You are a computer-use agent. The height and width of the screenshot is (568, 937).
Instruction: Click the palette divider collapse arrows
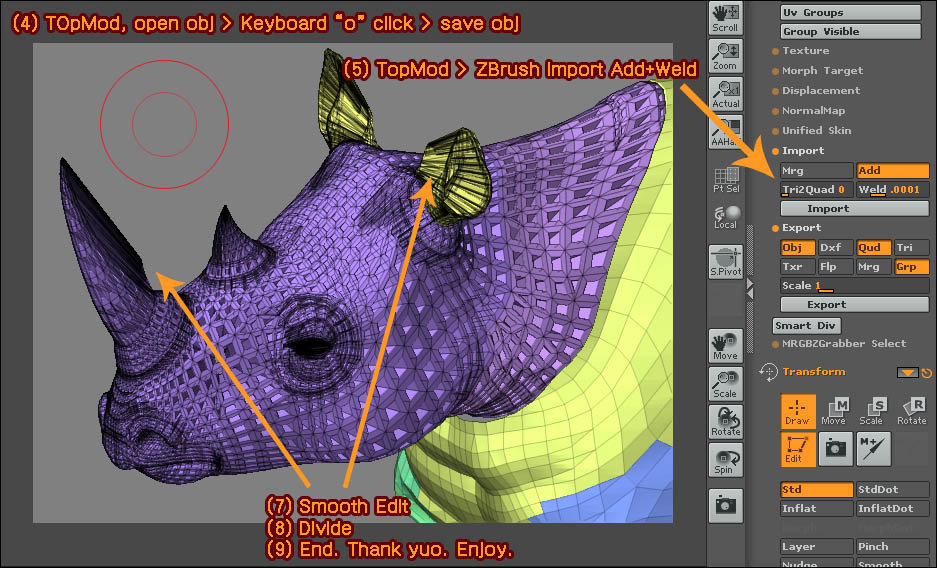[750, 288]
